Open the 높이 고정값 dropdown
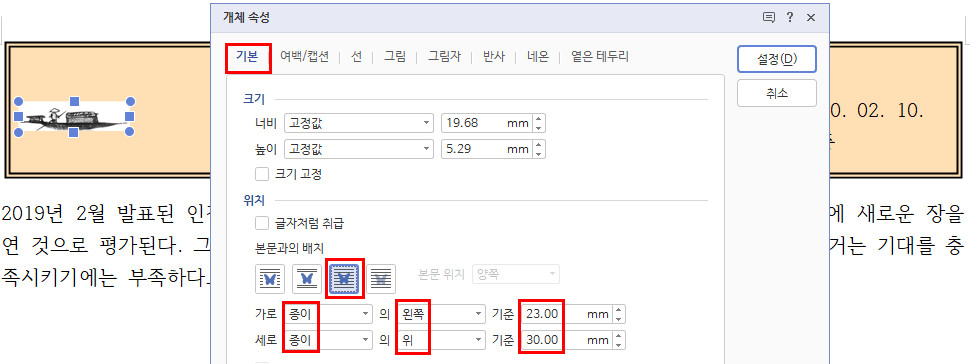 pos(359,149)
